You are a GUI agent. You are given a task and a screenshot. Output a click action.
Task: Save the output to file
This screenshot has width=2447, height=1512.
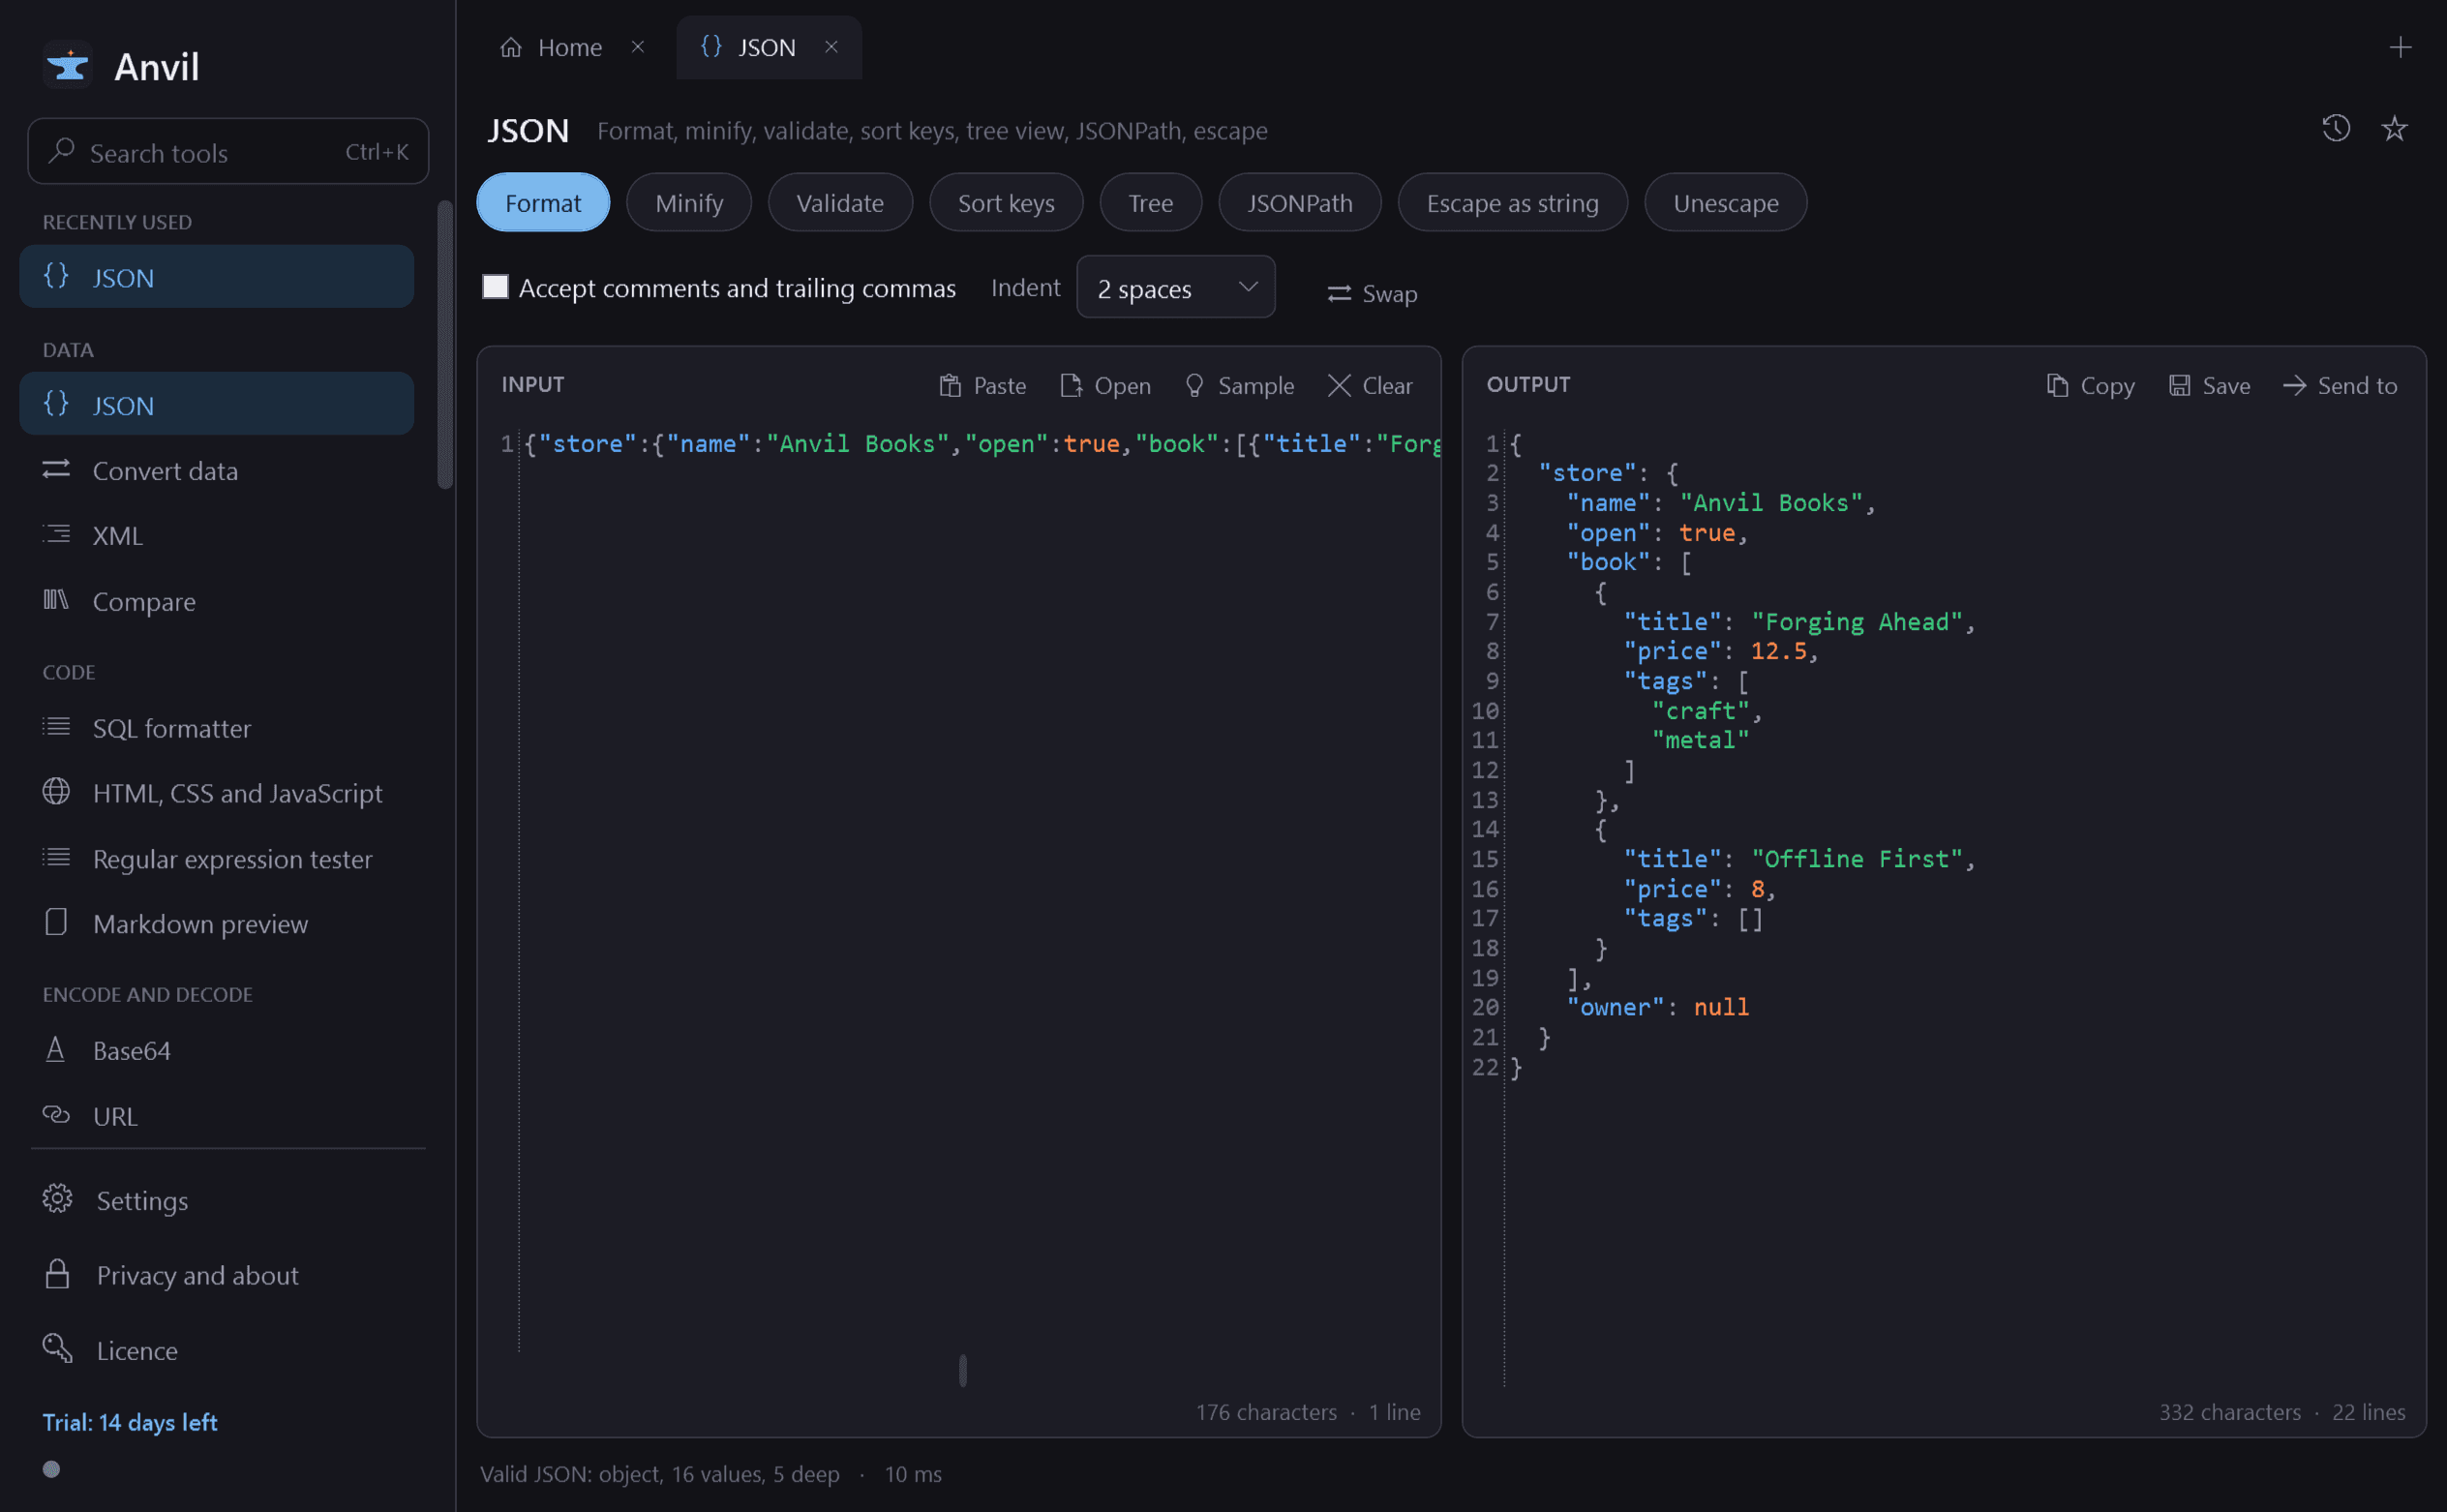click(2209, 385)
